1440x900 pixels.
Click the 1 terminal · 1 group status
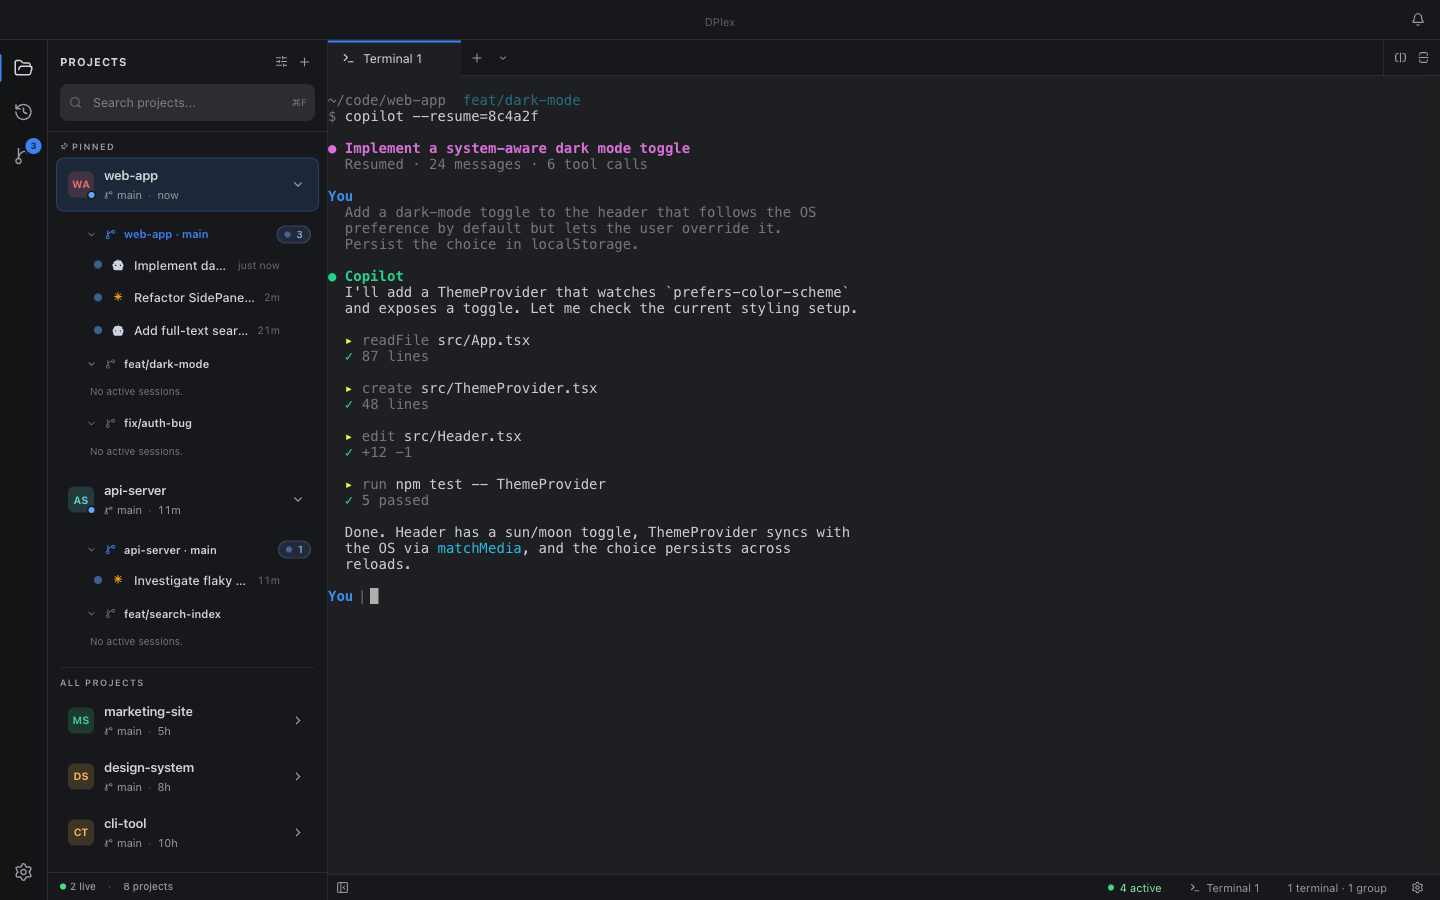(x=1337, y=888)
